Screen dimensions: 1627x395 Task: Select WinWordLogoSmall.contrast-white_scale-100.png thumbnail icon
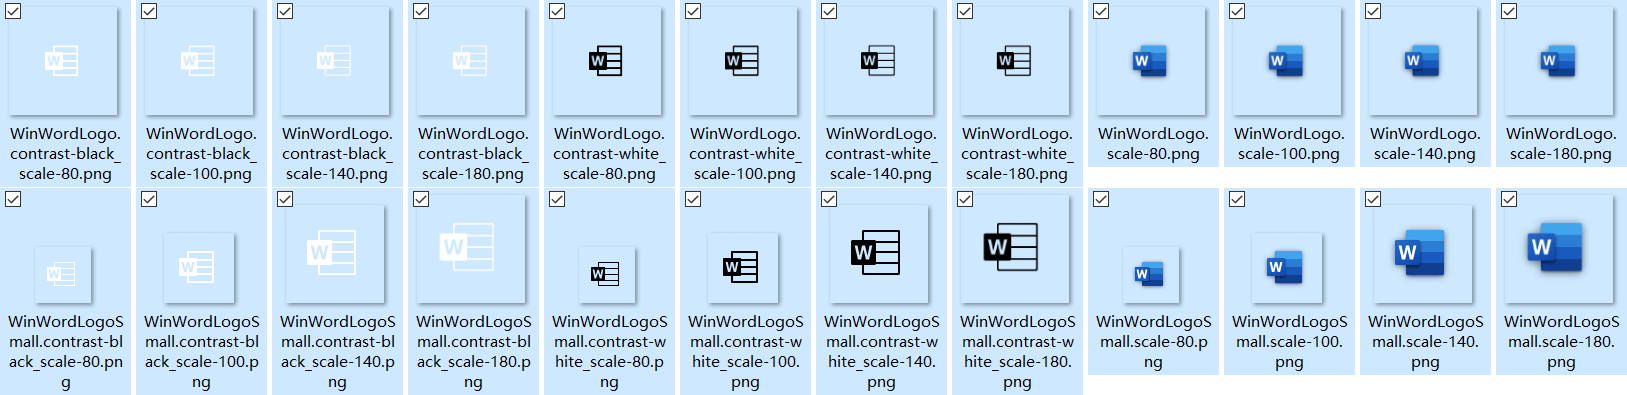742,268
